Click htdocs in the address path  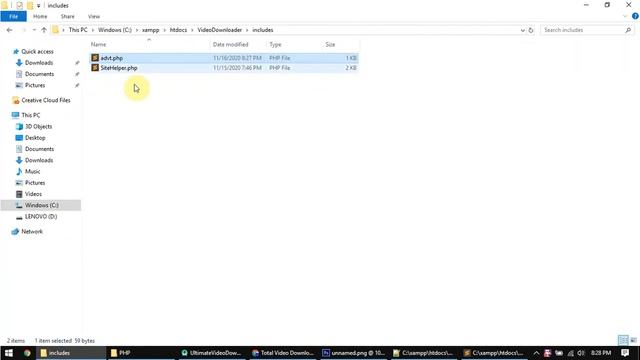(x=178, y=30)
